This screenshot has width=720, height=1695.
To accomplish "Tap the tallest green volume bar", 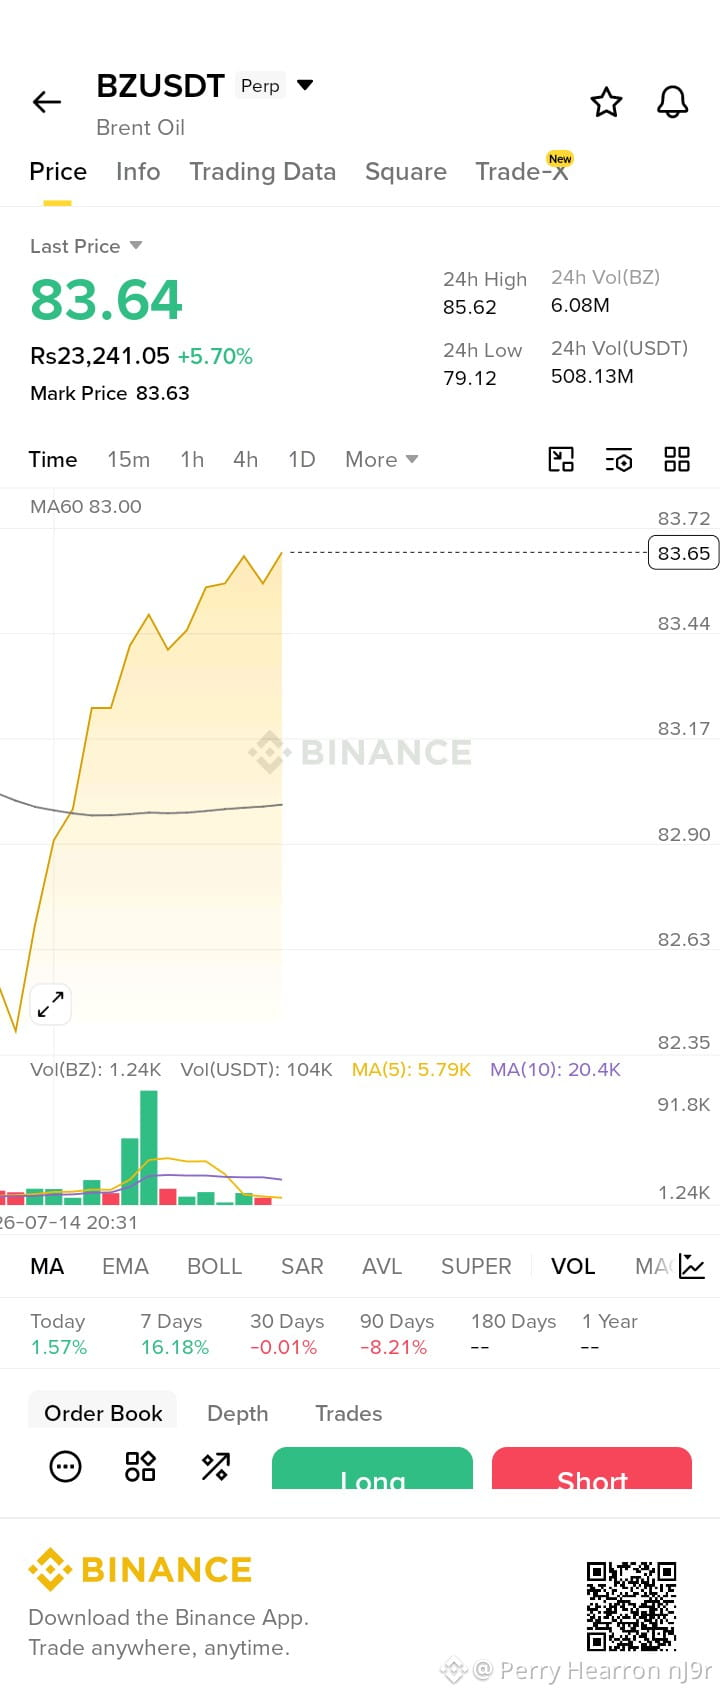I will 149,1147.
